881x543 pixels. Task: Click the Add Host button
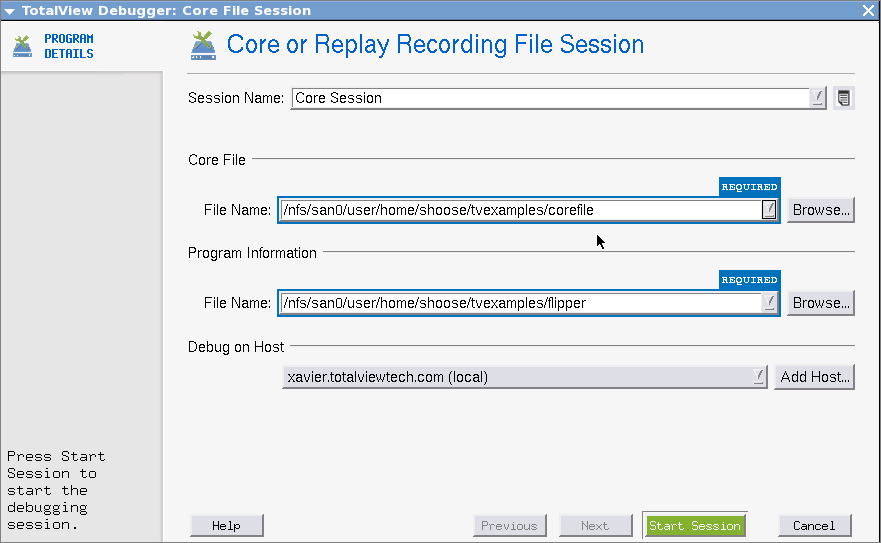pos(815,377)
